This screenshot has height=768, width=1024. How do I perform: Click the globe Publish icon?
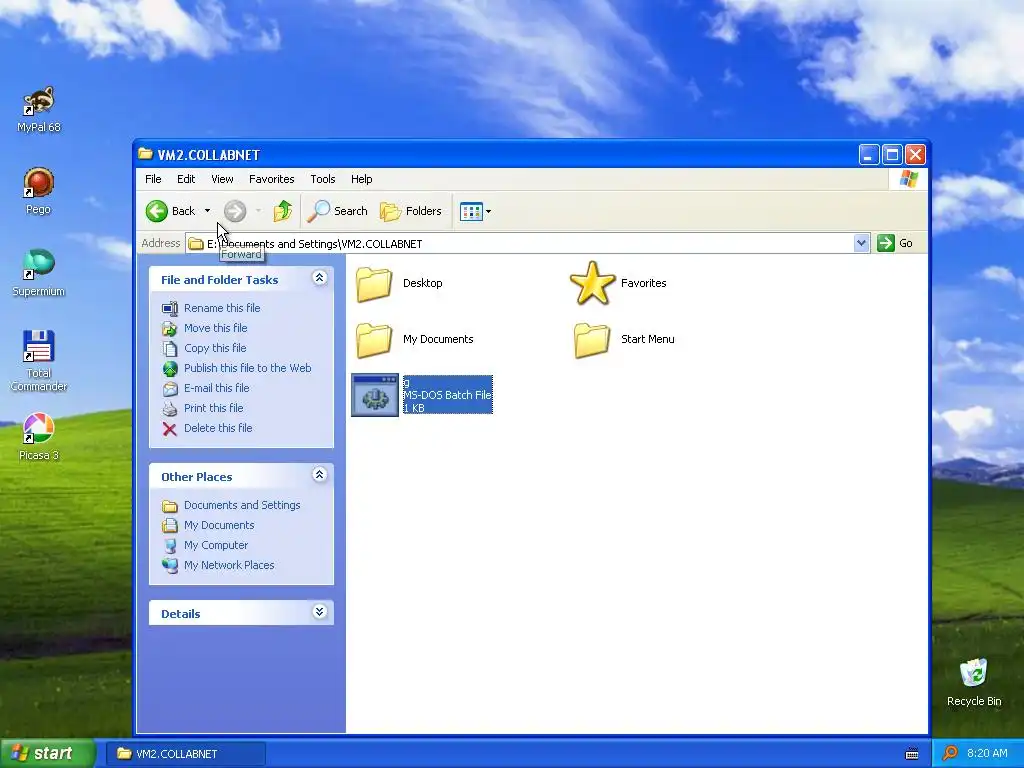[170, 369]
